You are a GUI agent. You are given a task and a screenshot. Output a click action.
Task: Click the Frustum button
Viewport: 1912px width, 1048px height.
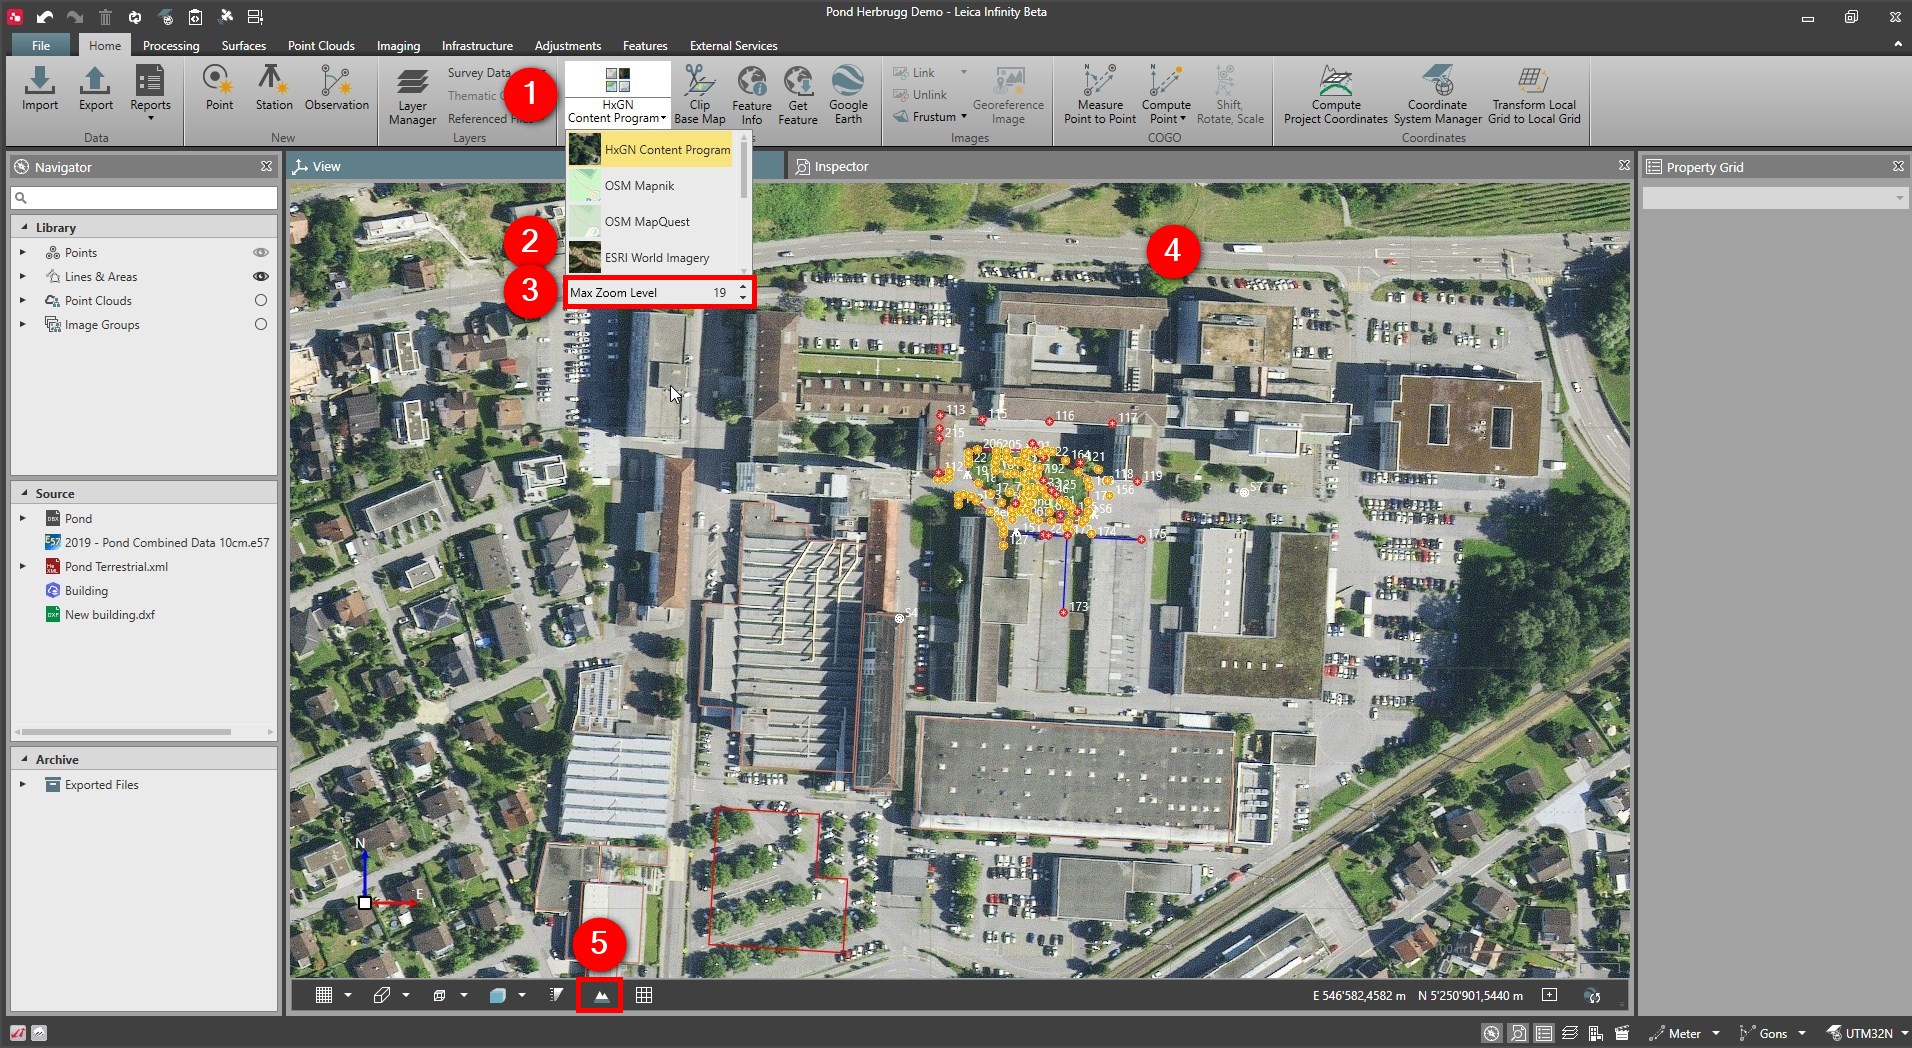(930, 116)
